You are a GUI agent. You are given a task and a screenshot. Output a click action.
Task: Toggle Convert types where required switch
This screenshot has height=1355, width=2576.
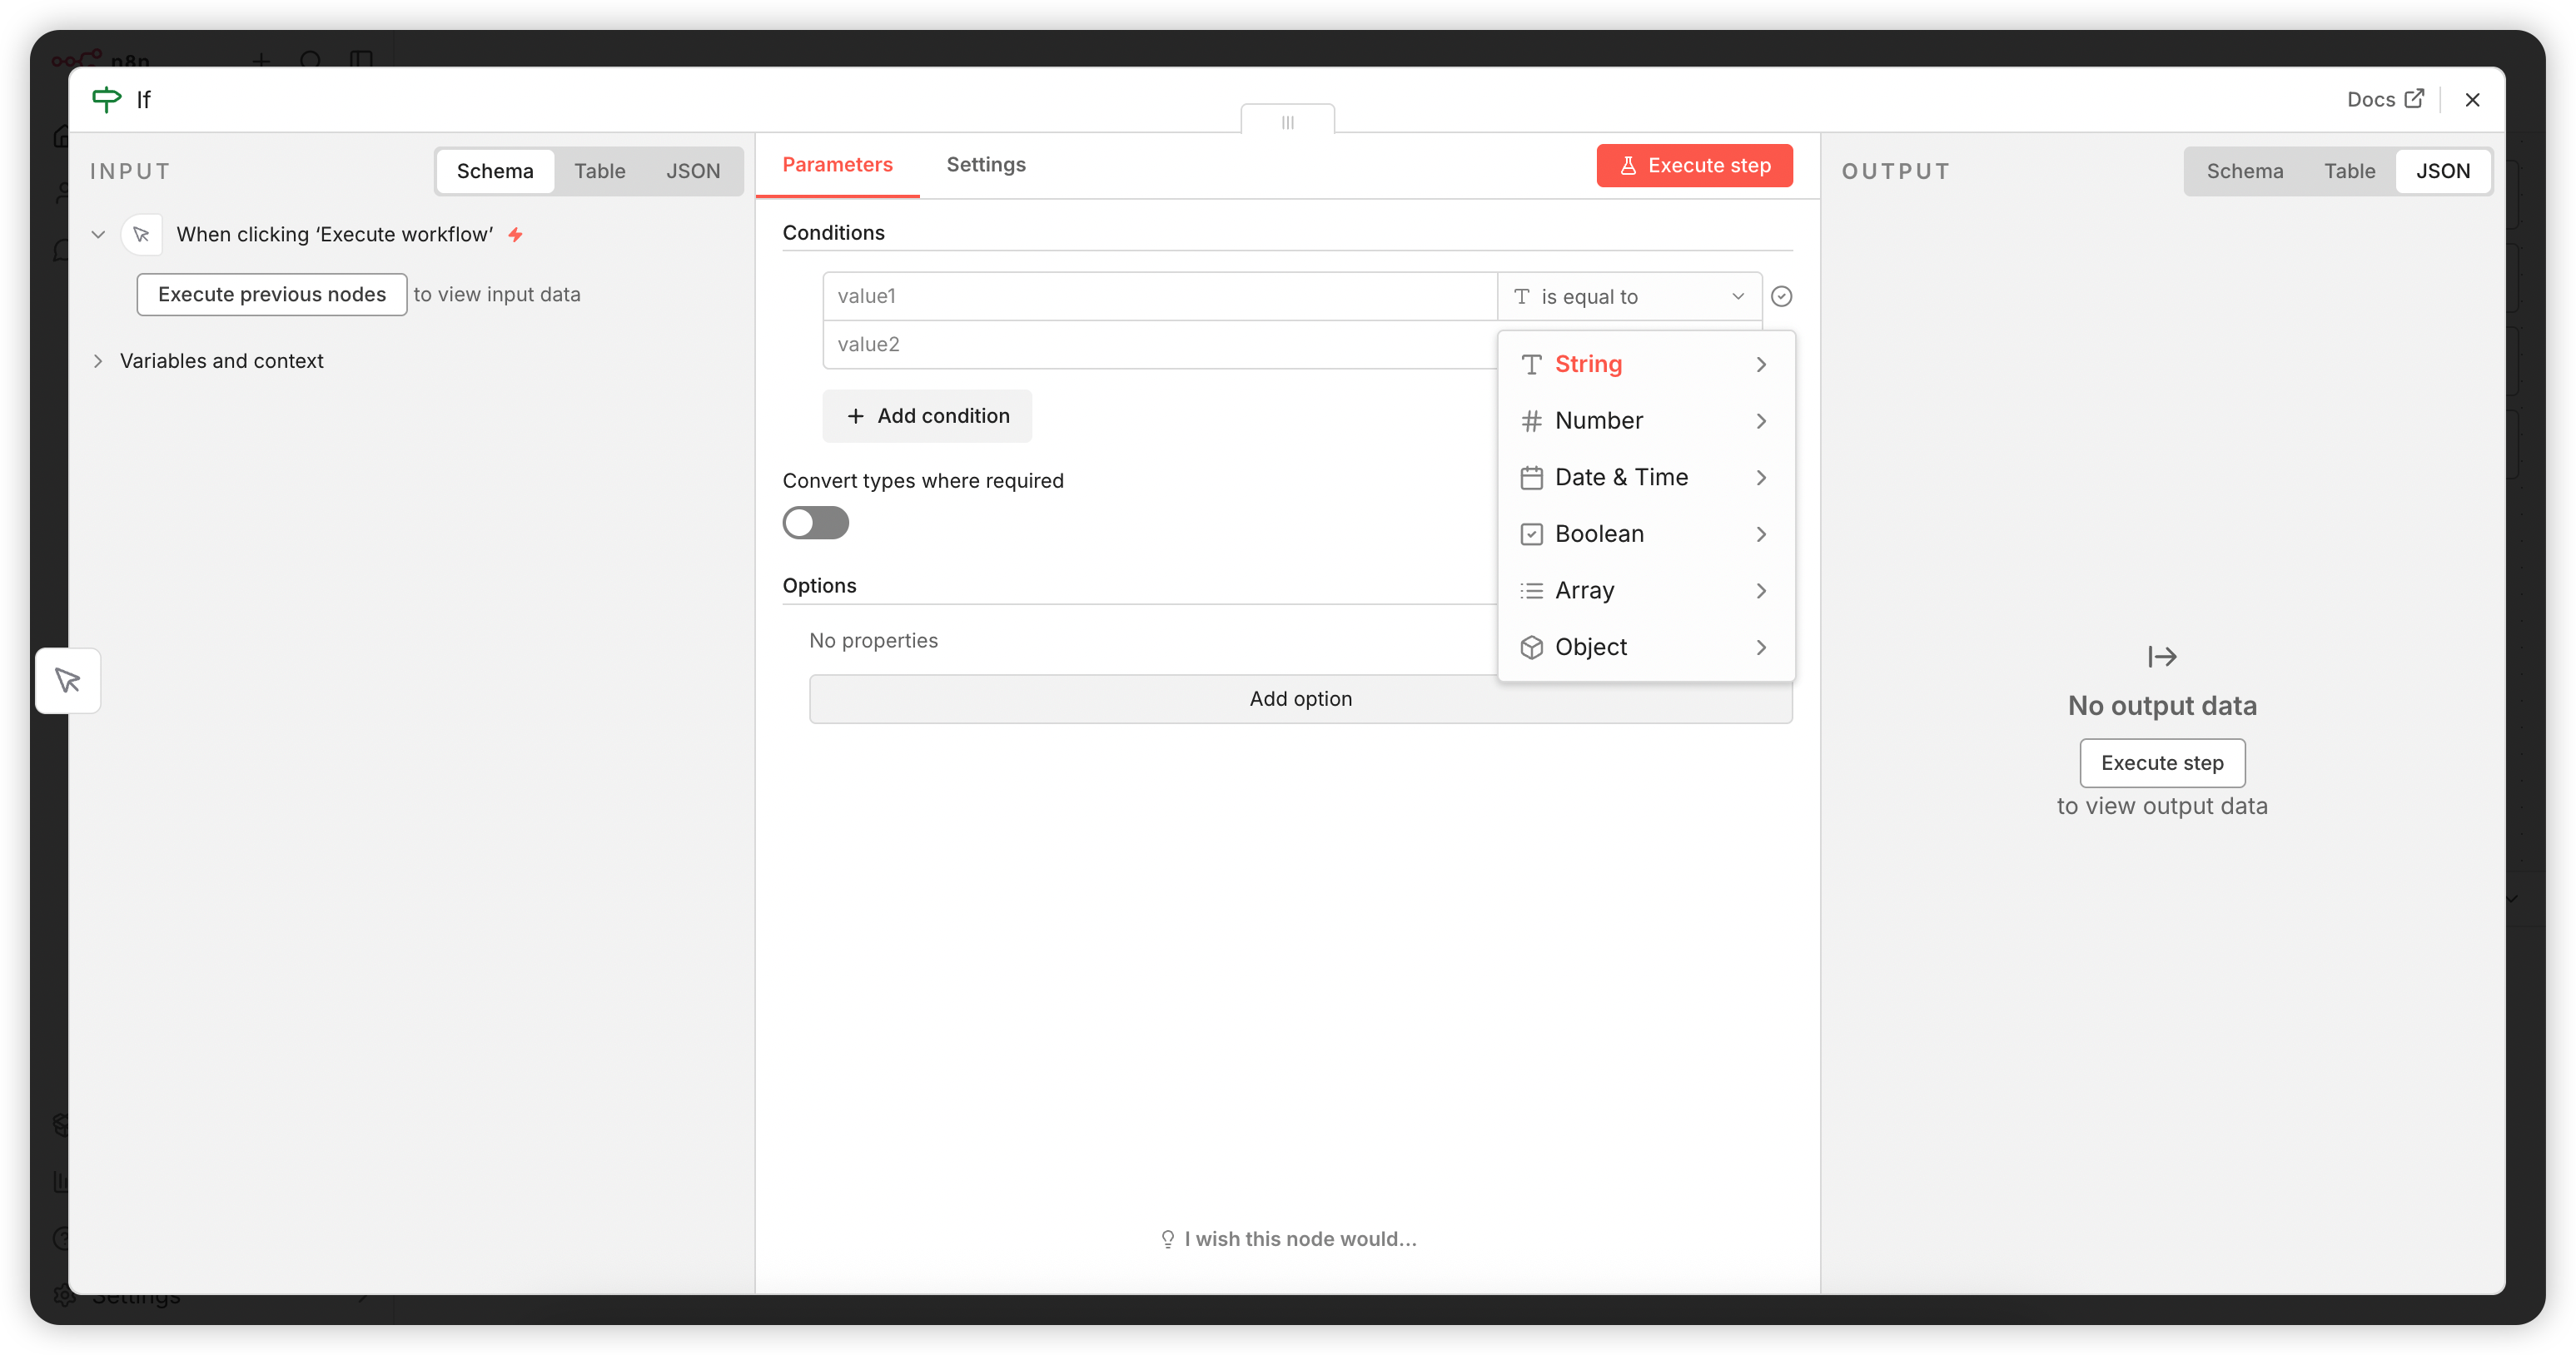(x=815, y=522)
